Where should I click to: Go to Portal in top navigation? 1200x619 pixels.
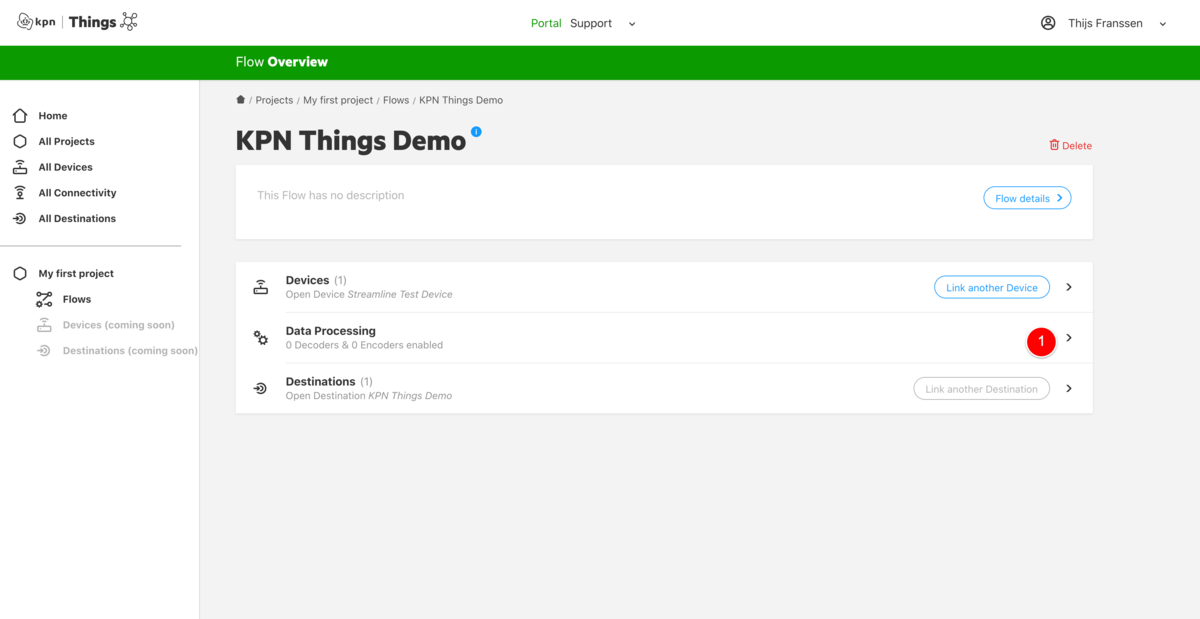tap(546, 23)
